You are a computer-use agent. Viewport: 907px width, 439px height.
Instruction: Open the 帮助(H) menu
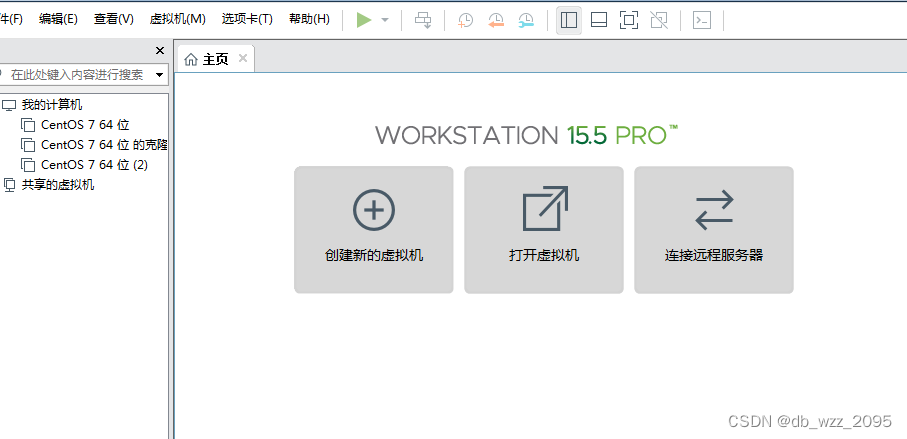tap(309, 19)
